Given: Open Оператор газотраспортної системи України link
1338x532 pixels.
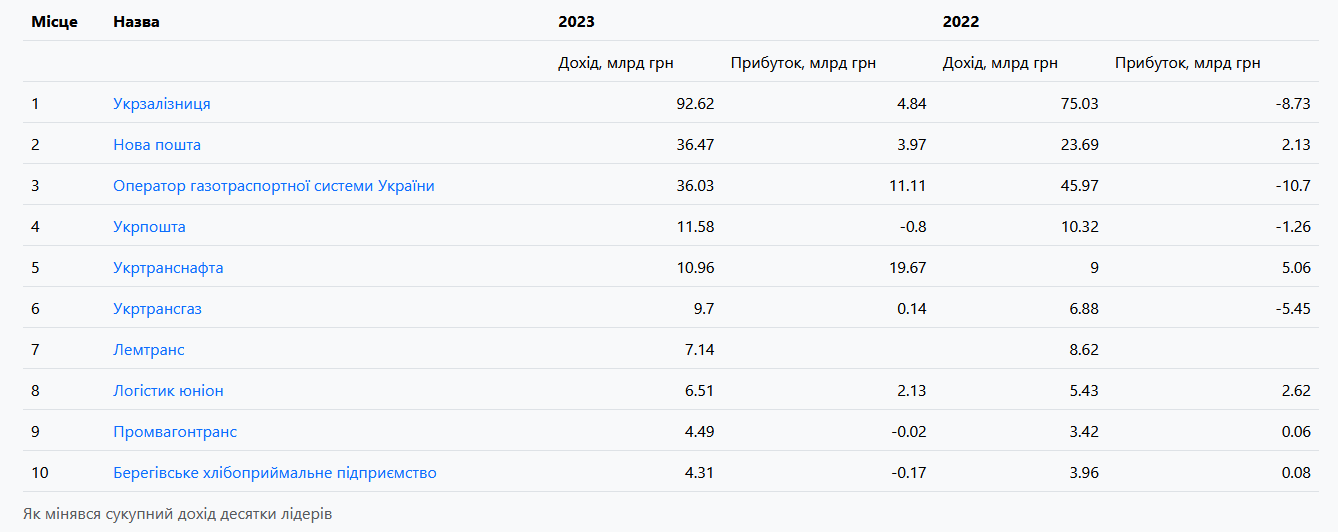Looking at the screenshot, I should pyautogui.click(x=273, y=186).
